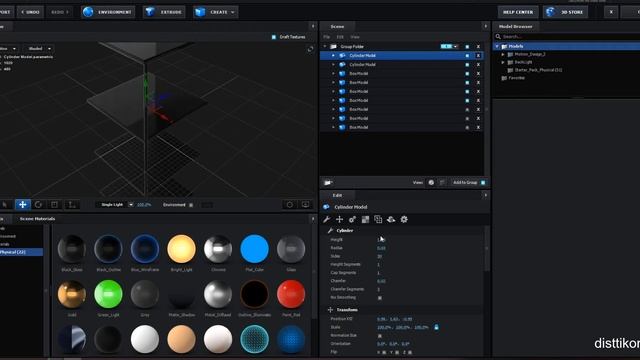The width and height of the screenshot is (640, 360).
Task: Open the 3D Store
Action: point(566,12)
